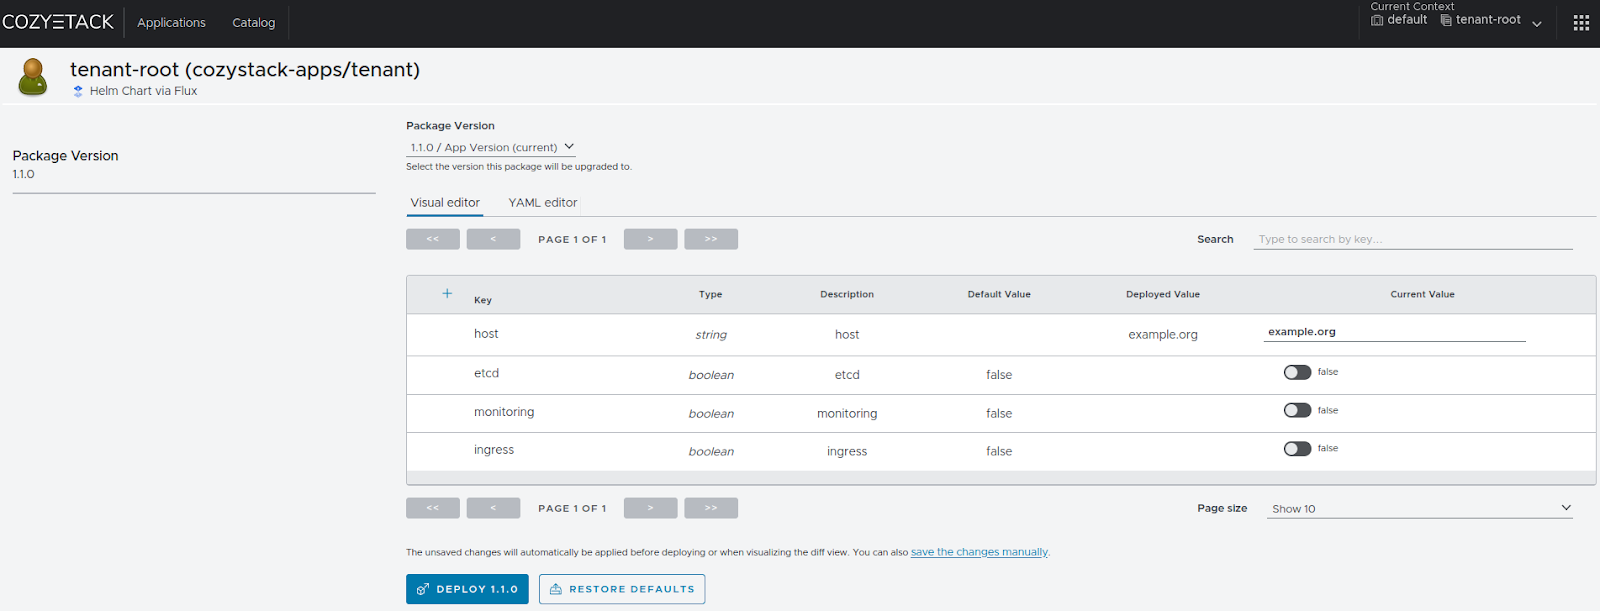1600x611 pixels.
Task: Click the Cozystack logo
Action: pyautogui.click(x=58, y=22)
